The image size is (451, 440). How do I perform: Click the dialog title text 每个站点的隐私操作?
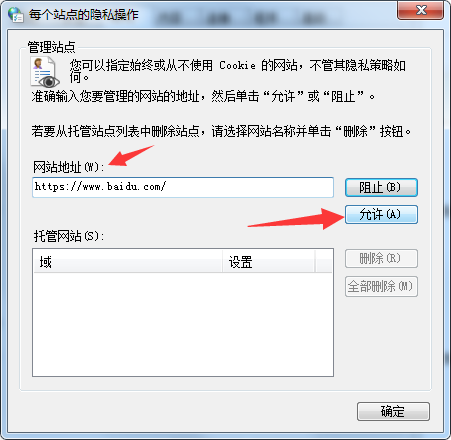point(83,15)
